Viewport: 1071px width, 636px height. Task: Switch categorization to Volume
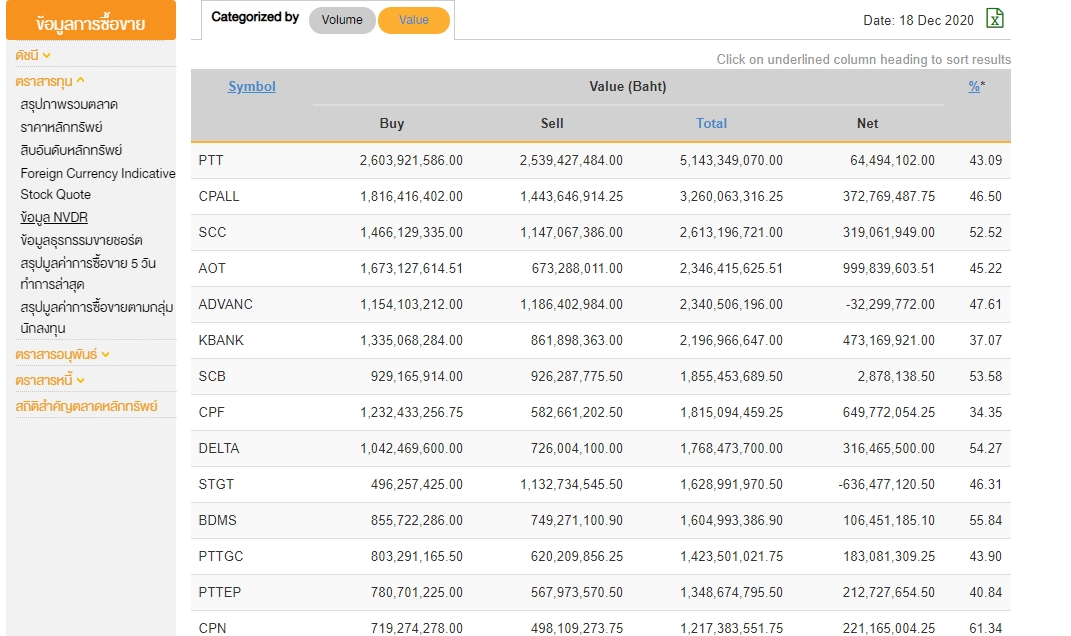(342, 20)
